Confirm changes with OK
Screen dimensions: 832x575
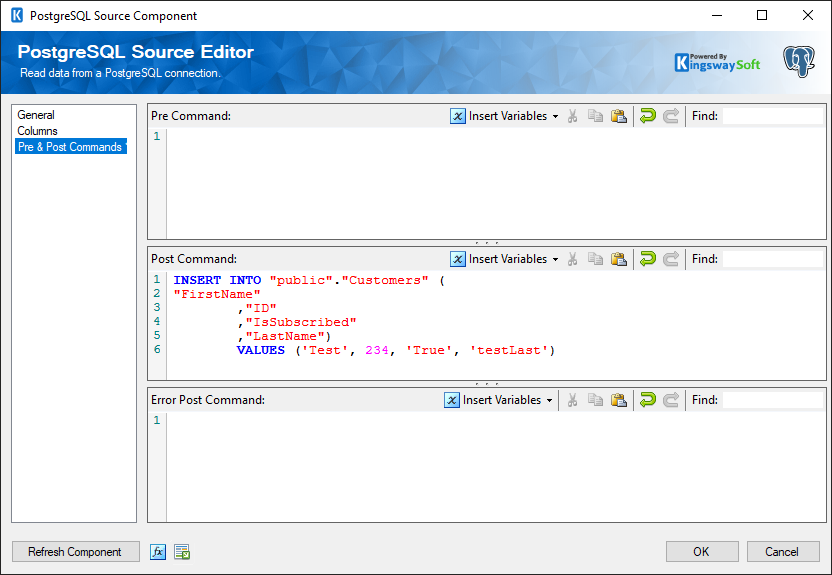click(702, 552)
